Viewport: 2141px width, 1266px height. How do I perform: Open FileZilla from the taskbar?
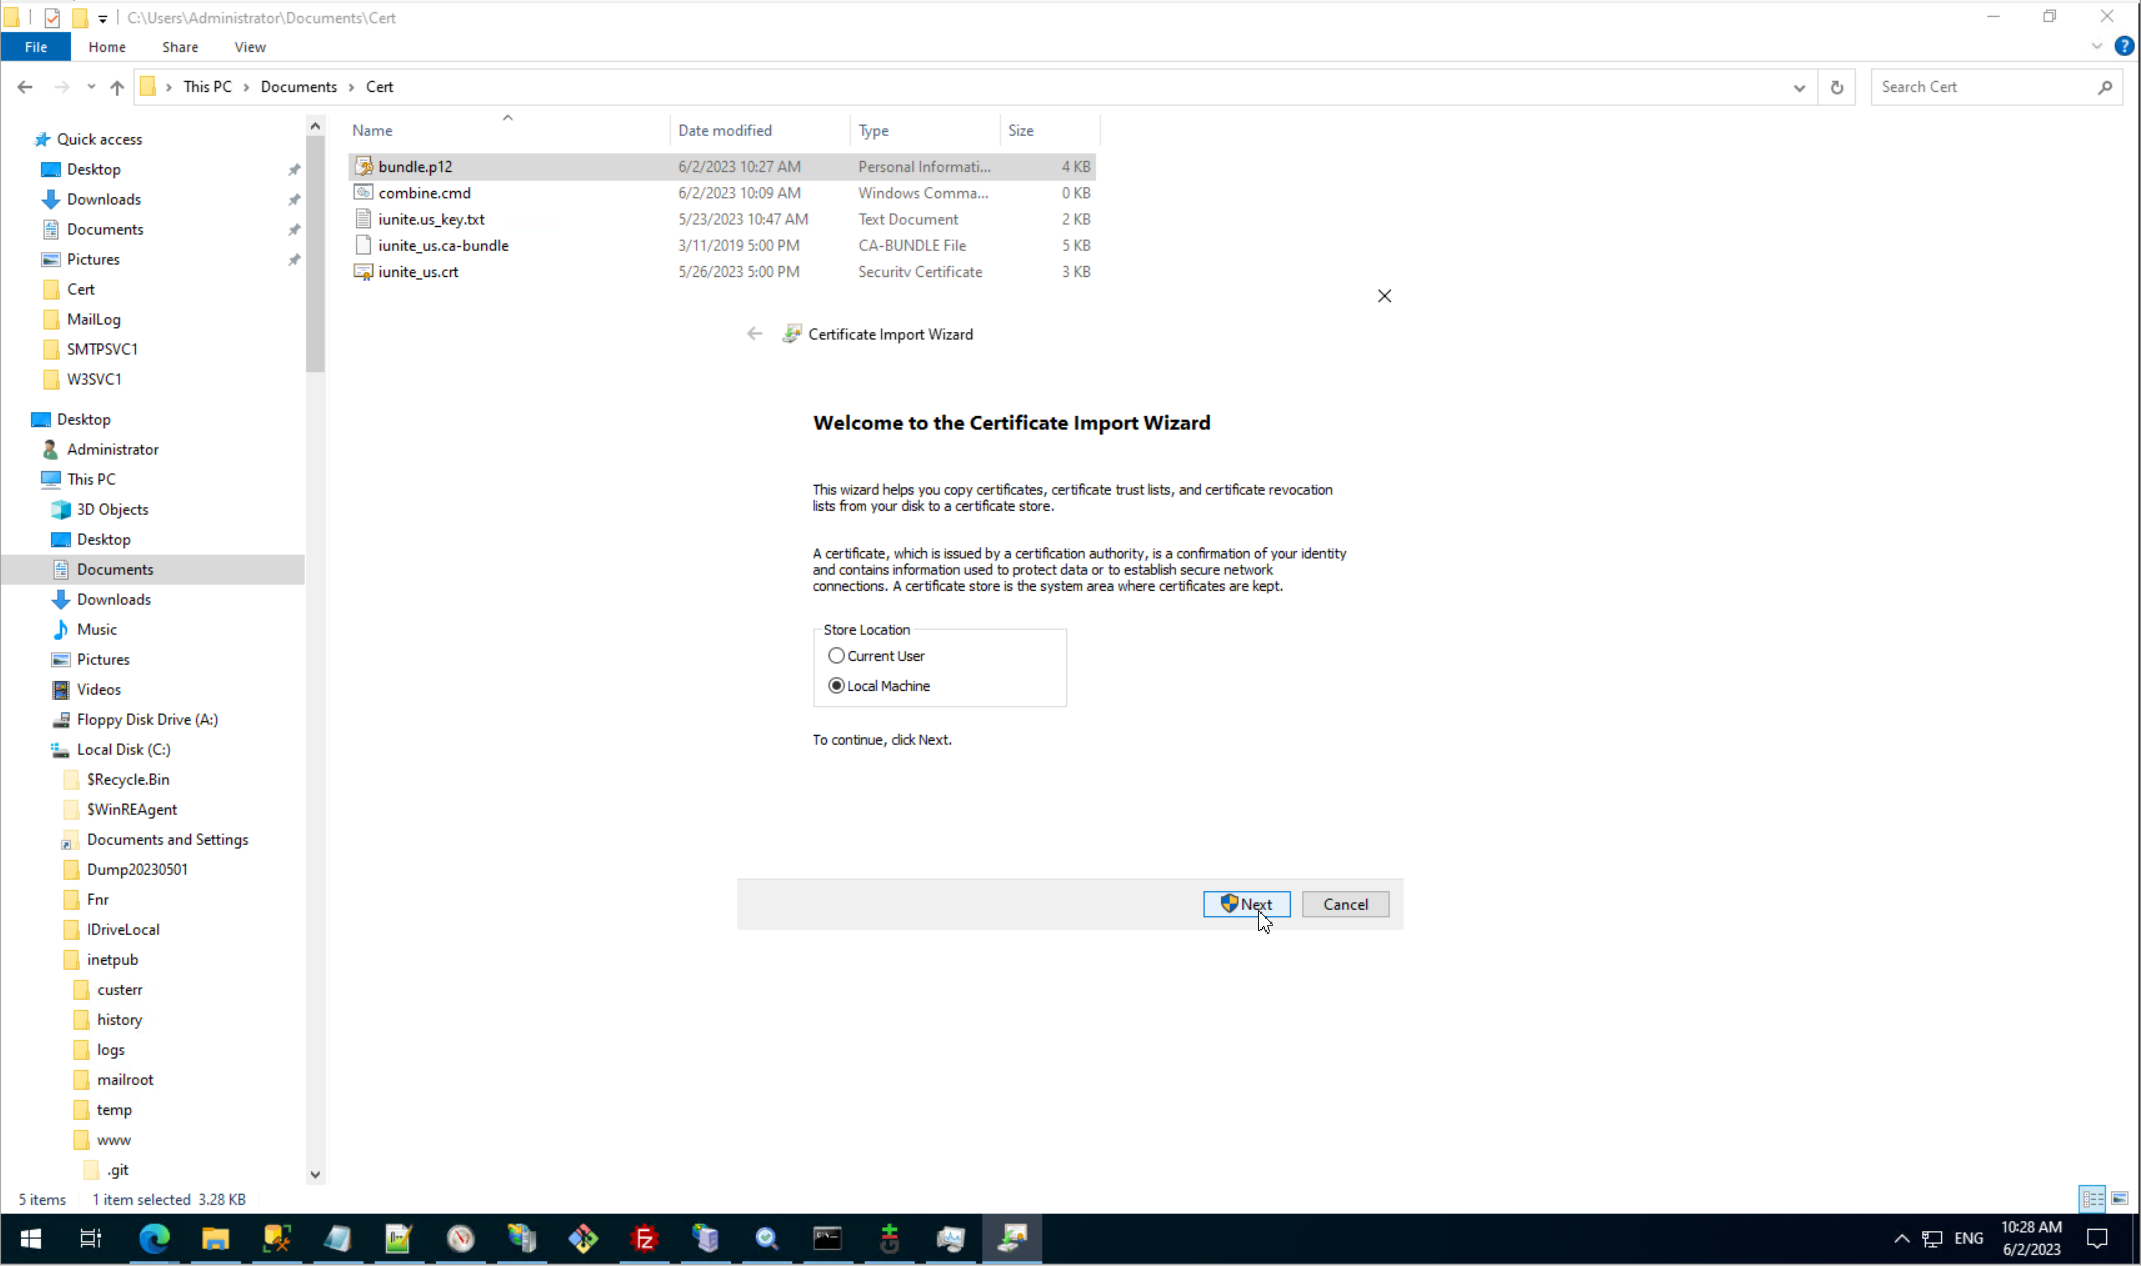click(645, 1239)
